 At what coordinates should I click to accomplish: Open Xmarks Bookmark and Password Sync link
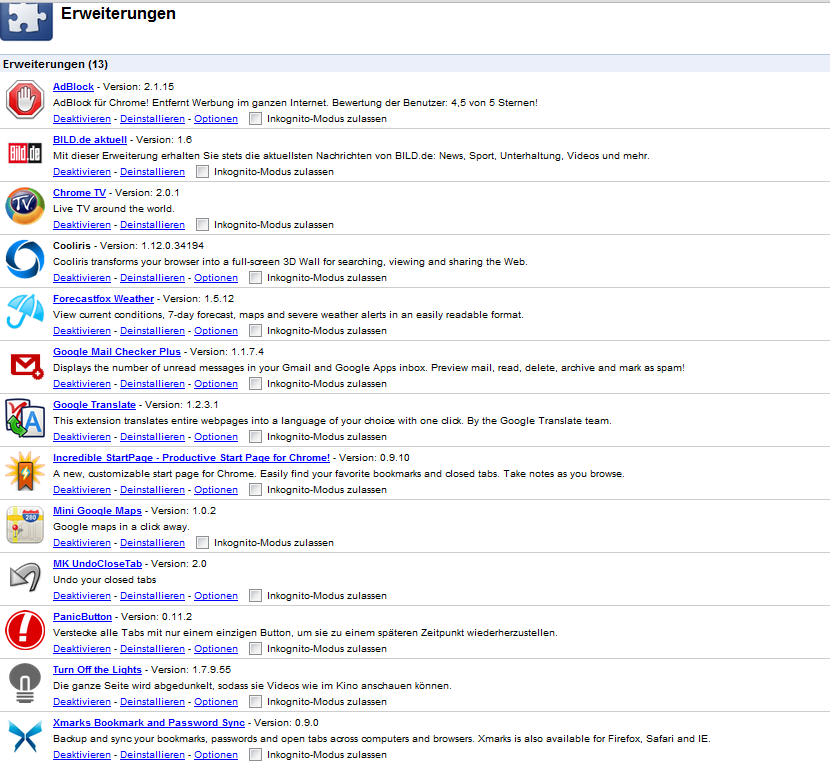click(149, 722)
